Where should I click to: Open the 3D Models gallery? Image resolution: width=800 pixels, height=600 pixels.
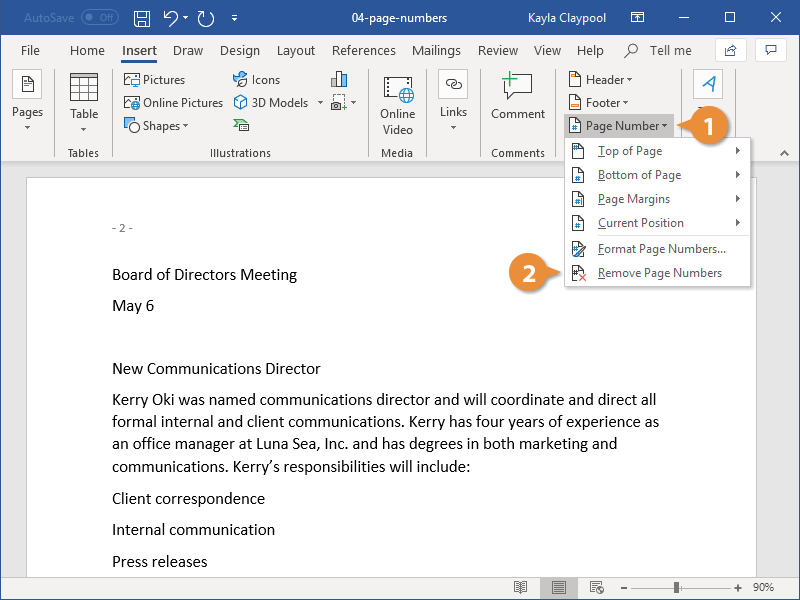(271, 103)
